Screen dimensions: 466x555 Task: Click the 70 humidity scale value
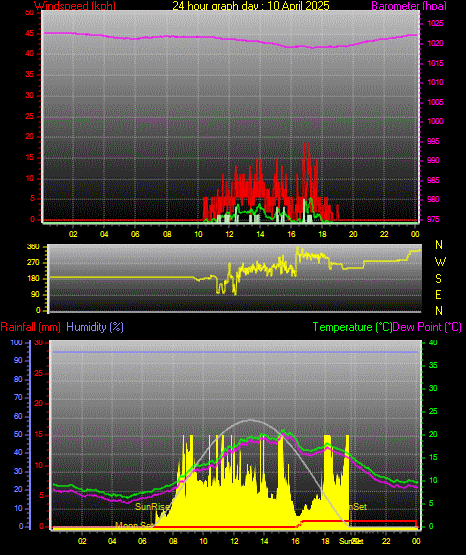[x=18, y=397]
